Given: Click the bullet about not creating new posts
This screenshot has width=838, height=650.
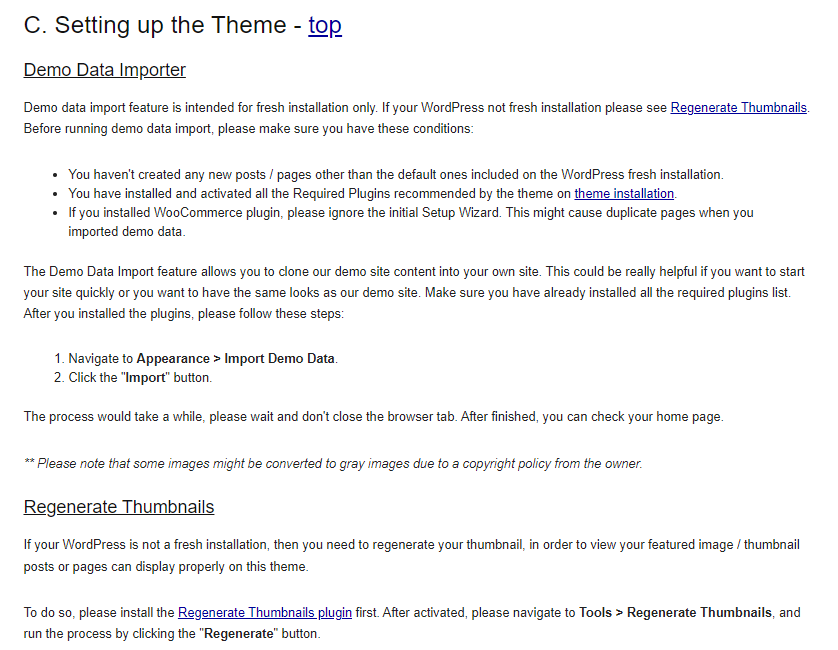Looking at the screenshot, I should 395,174.
